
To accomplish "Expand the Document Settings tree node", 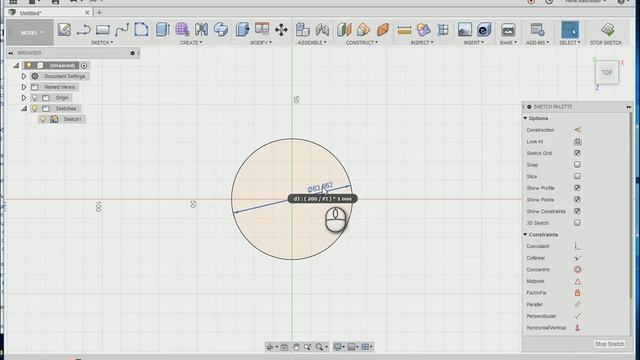I will coord(24,76).
